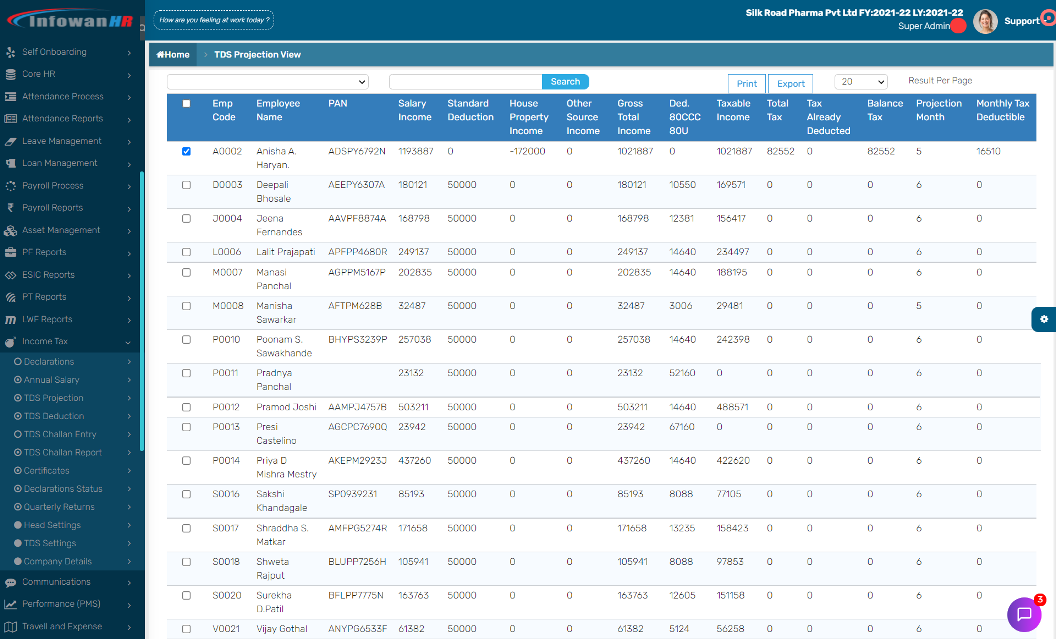Open the results per page dropdown
1056x639 pixels.
[x=861, y=82]
